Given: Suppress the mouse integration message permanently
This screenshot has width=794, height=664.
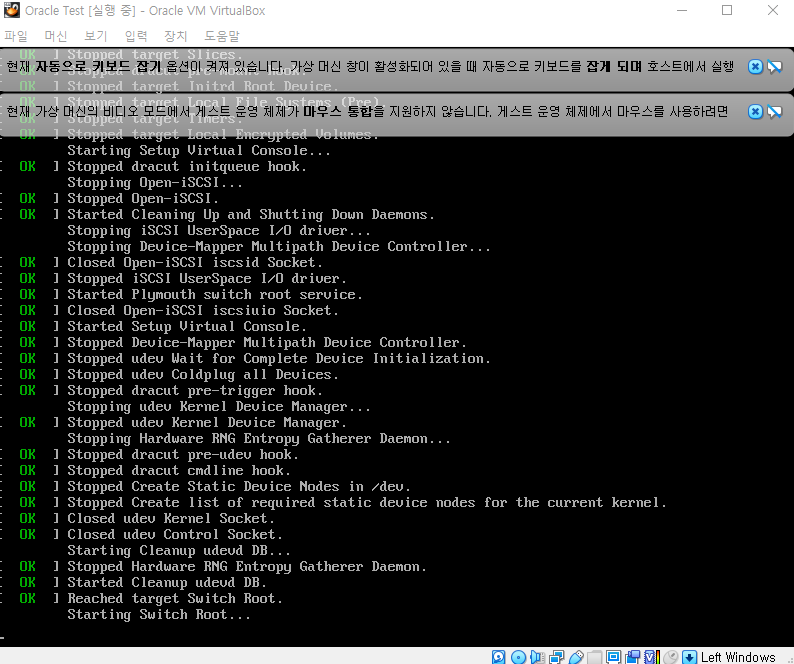Looking at the screenshot, I should [775, 111].
